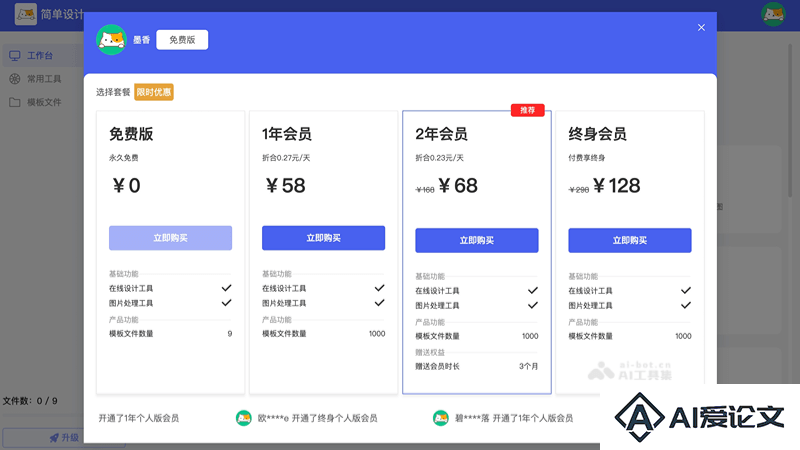Click the 模板文件 folder icon
Screen dimensions: 800x450
pyautogui.click(x=15, y=103)
